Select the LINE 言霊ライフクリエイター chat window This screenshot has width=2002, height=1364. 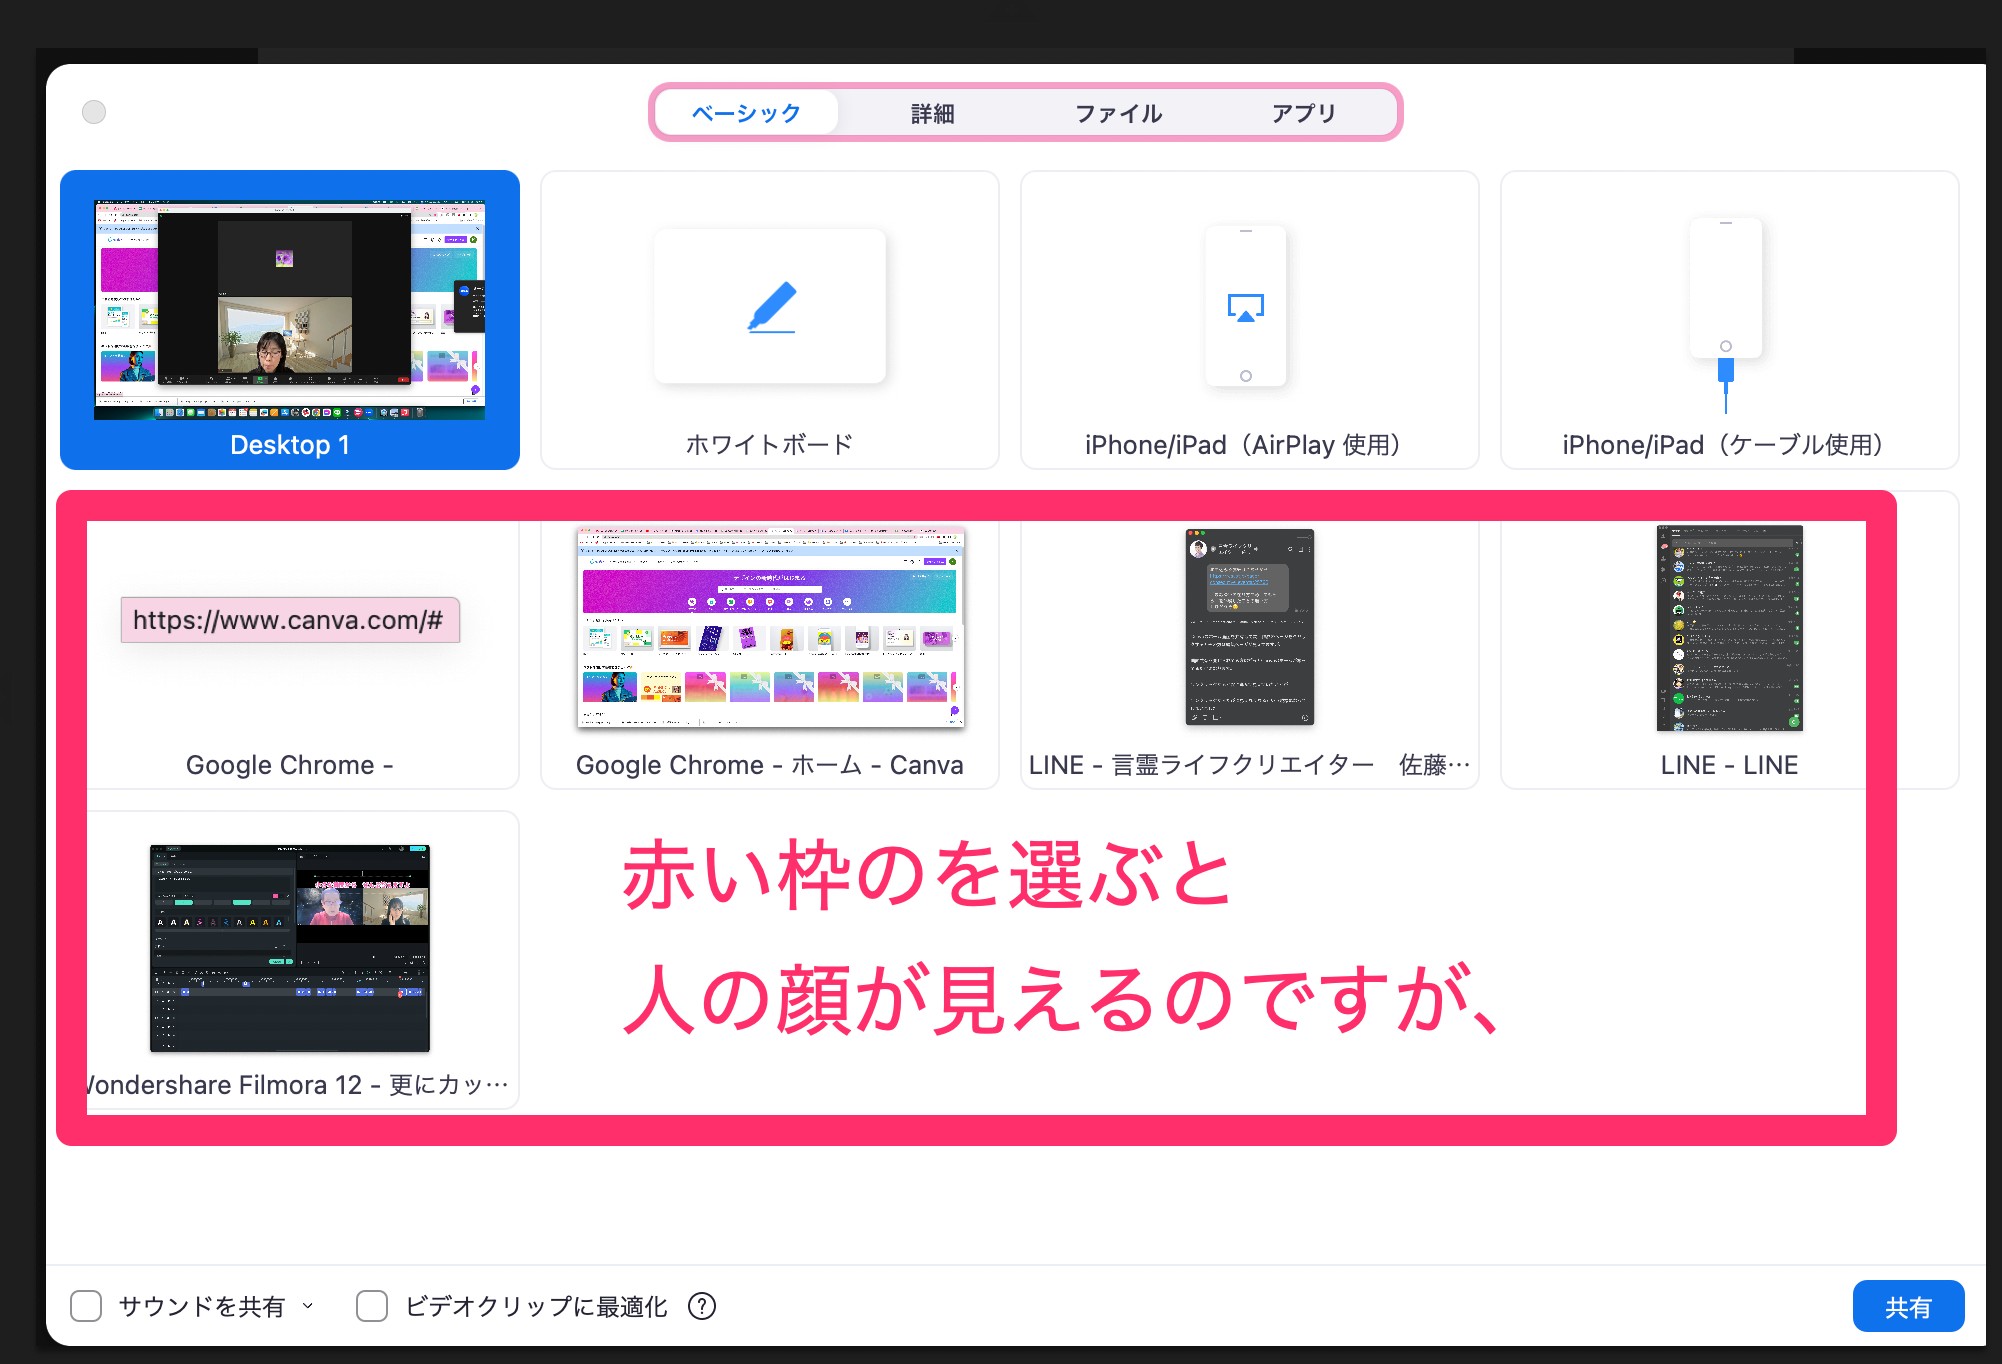(x=1250, y=627)
